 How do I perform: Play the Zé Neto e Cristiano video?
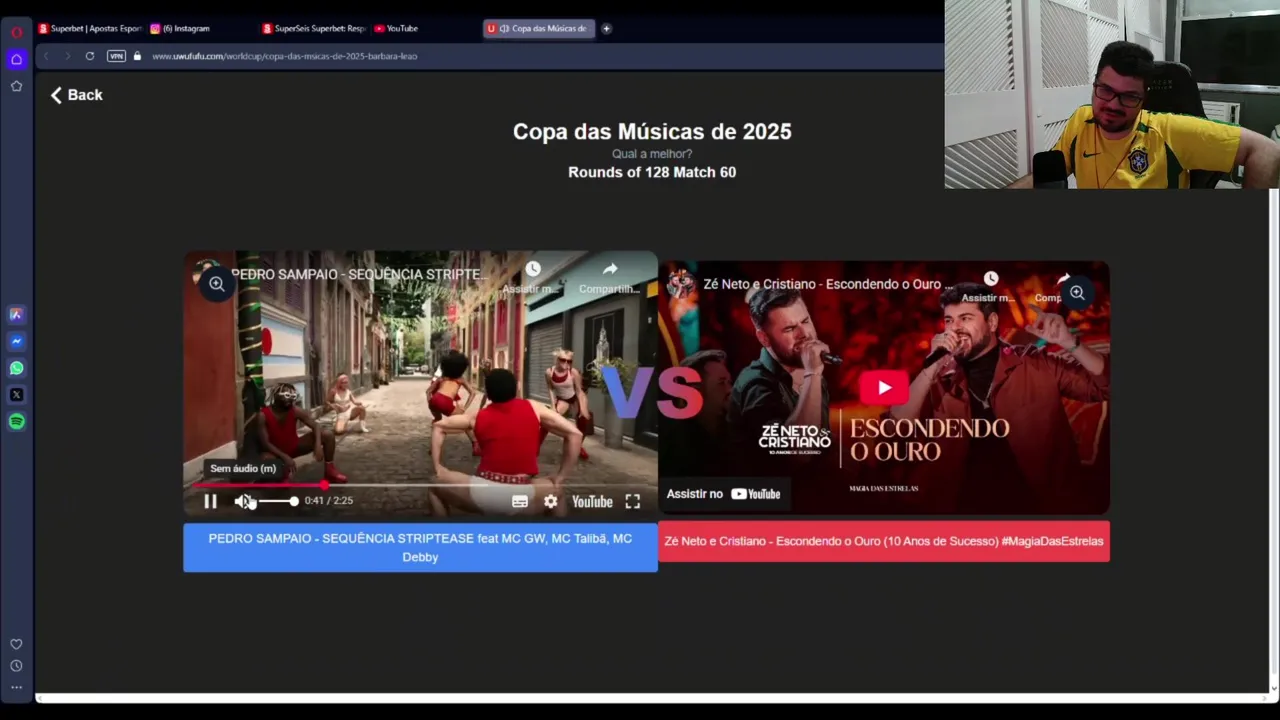tap(884, 388)
